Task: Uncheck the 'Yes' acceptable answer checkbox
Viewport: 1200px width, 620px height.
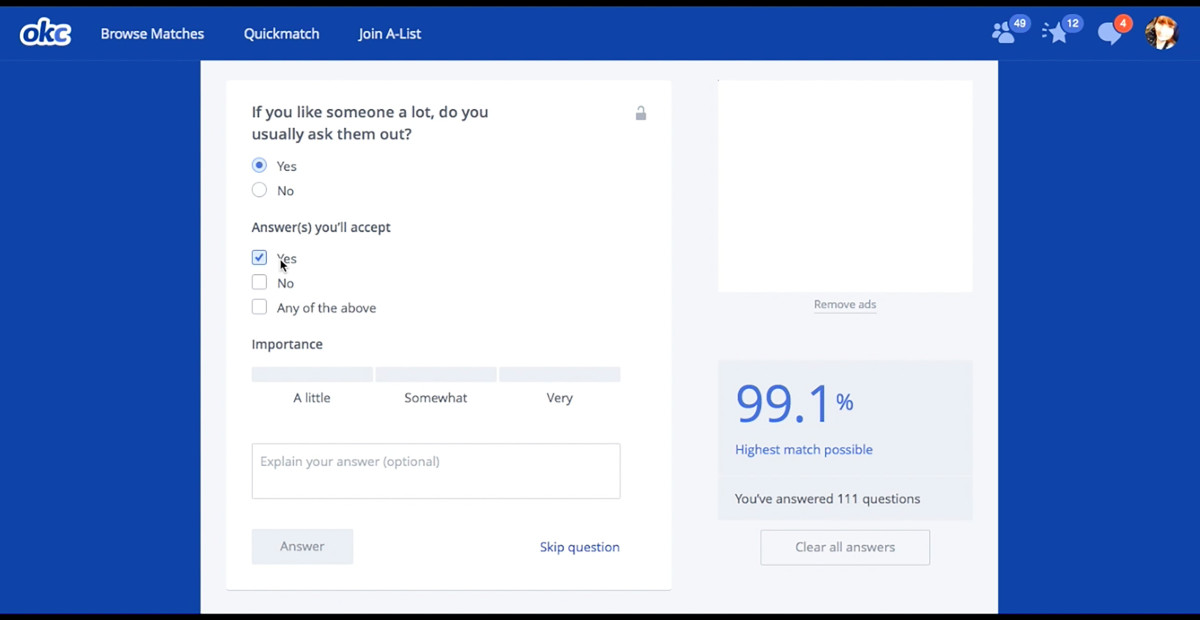Action: point(260,258)
